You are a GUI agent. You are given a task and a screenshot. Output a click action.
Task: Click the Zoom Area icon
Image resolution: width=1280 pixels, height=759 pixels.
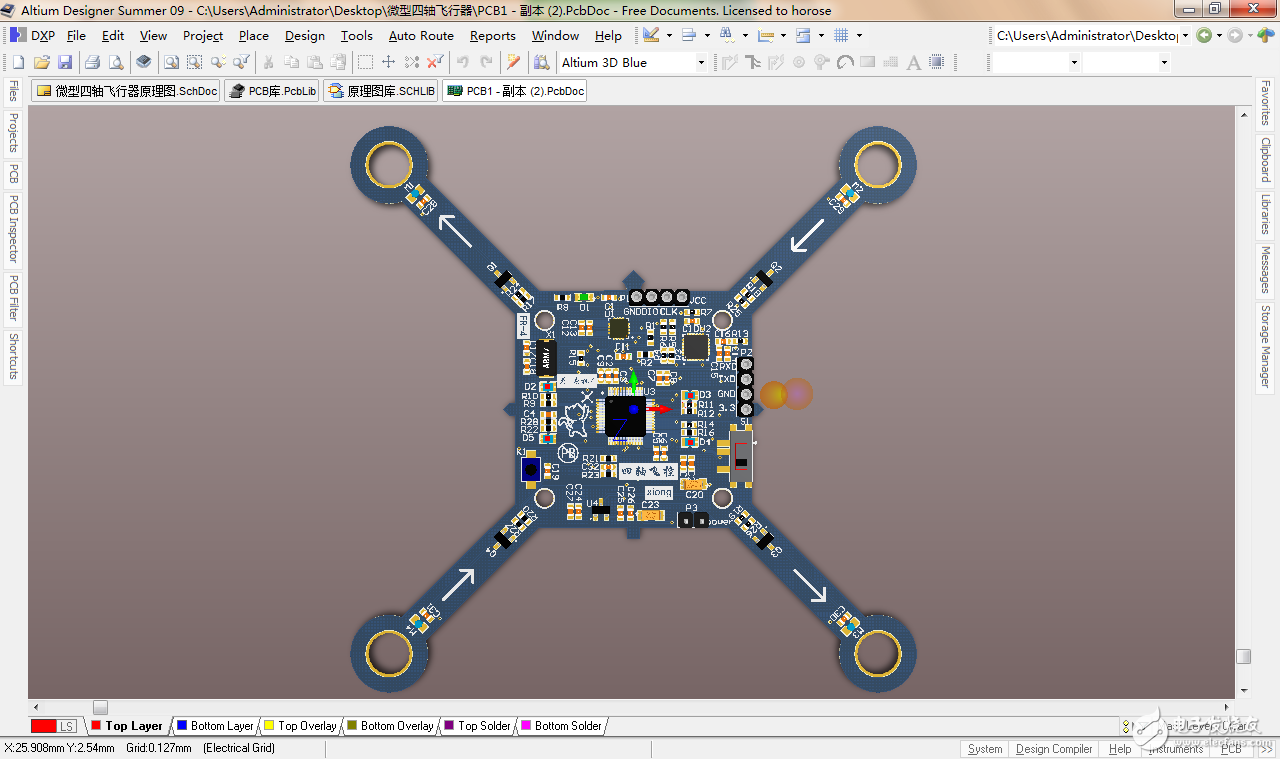coord(194,62)
